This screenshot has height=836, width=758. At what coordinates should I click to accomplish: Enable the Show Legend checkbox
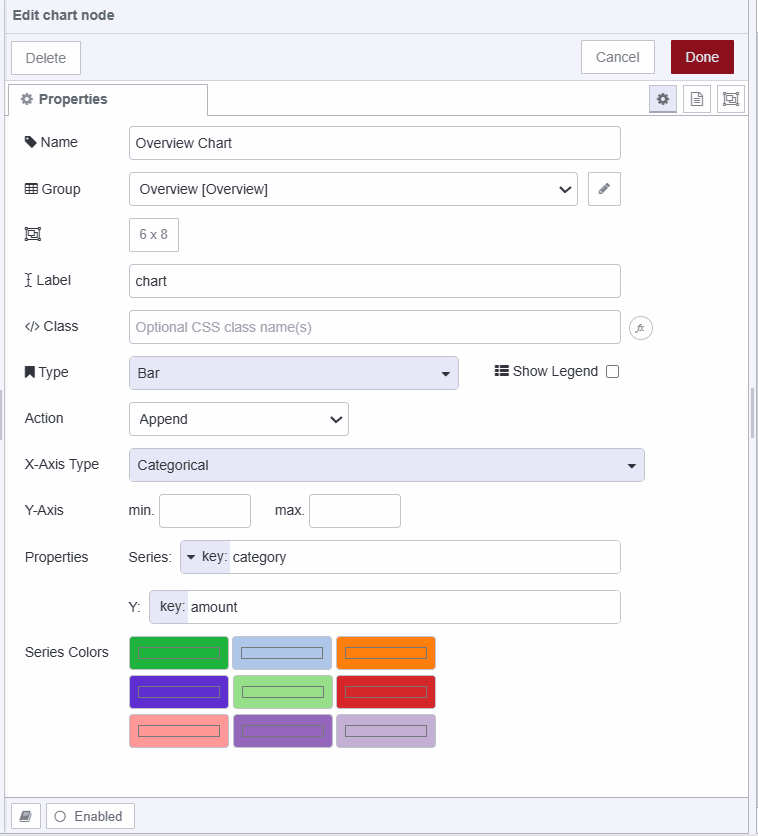pos(611,371)
